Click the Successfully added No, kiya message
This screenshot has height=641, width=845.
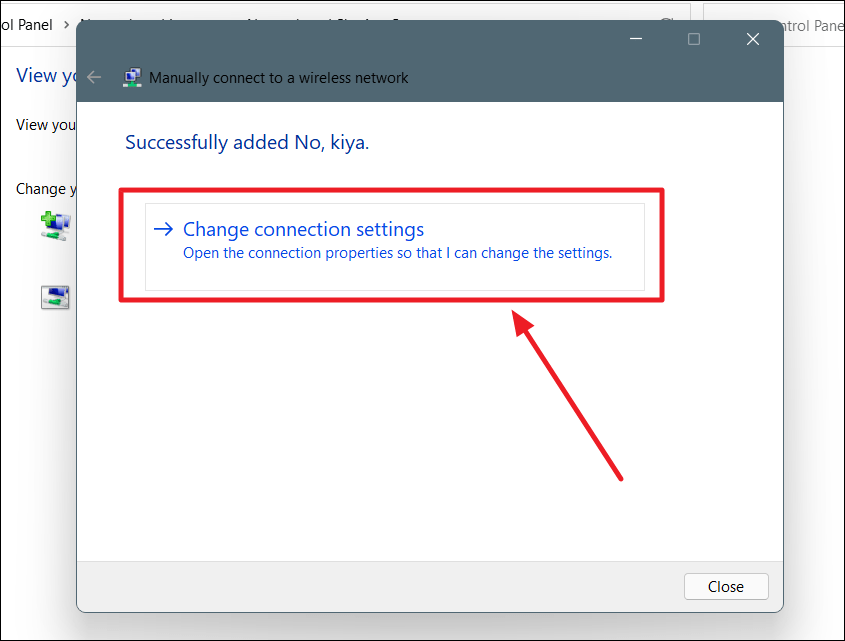247,142
